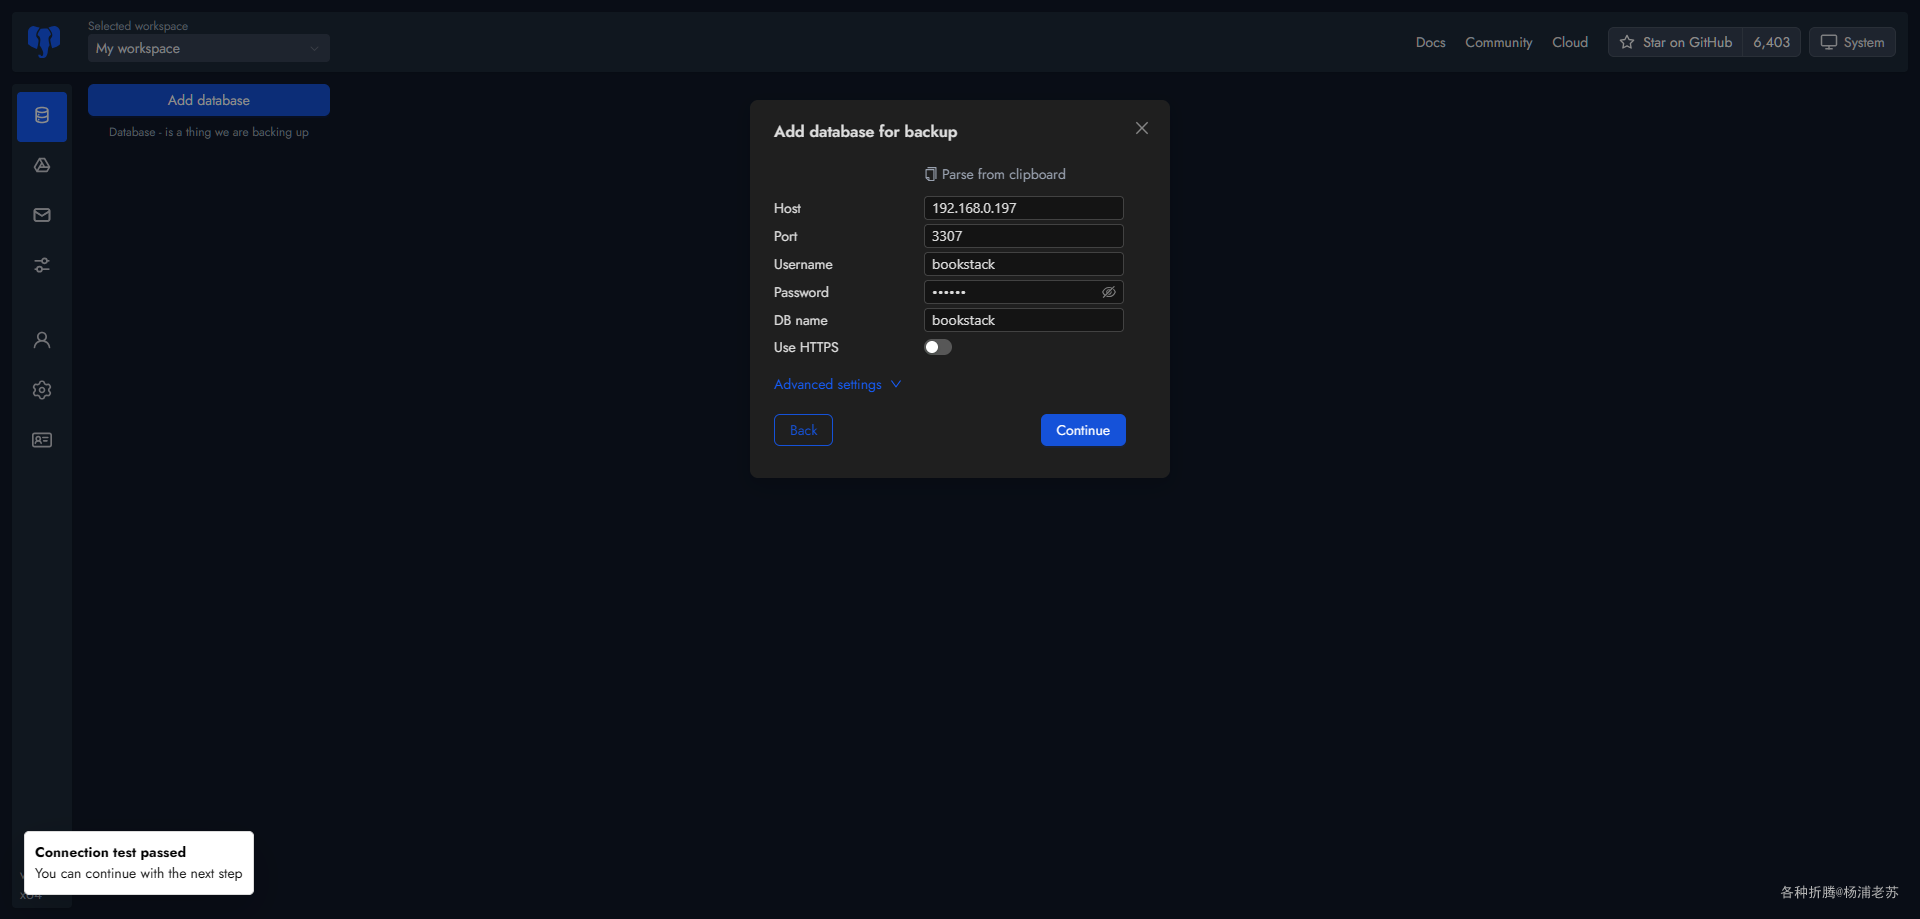Open the ID card sidebar icon
This screenshot has width=1920, height=919.
(42, 441)
